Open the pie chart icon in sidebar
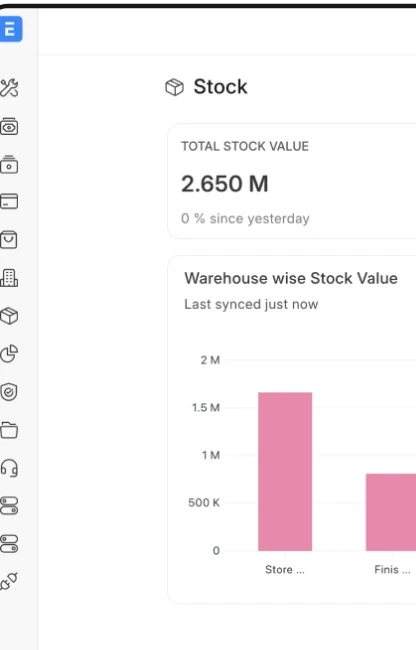Screen dimensions: 416x650 click(9, 354)
